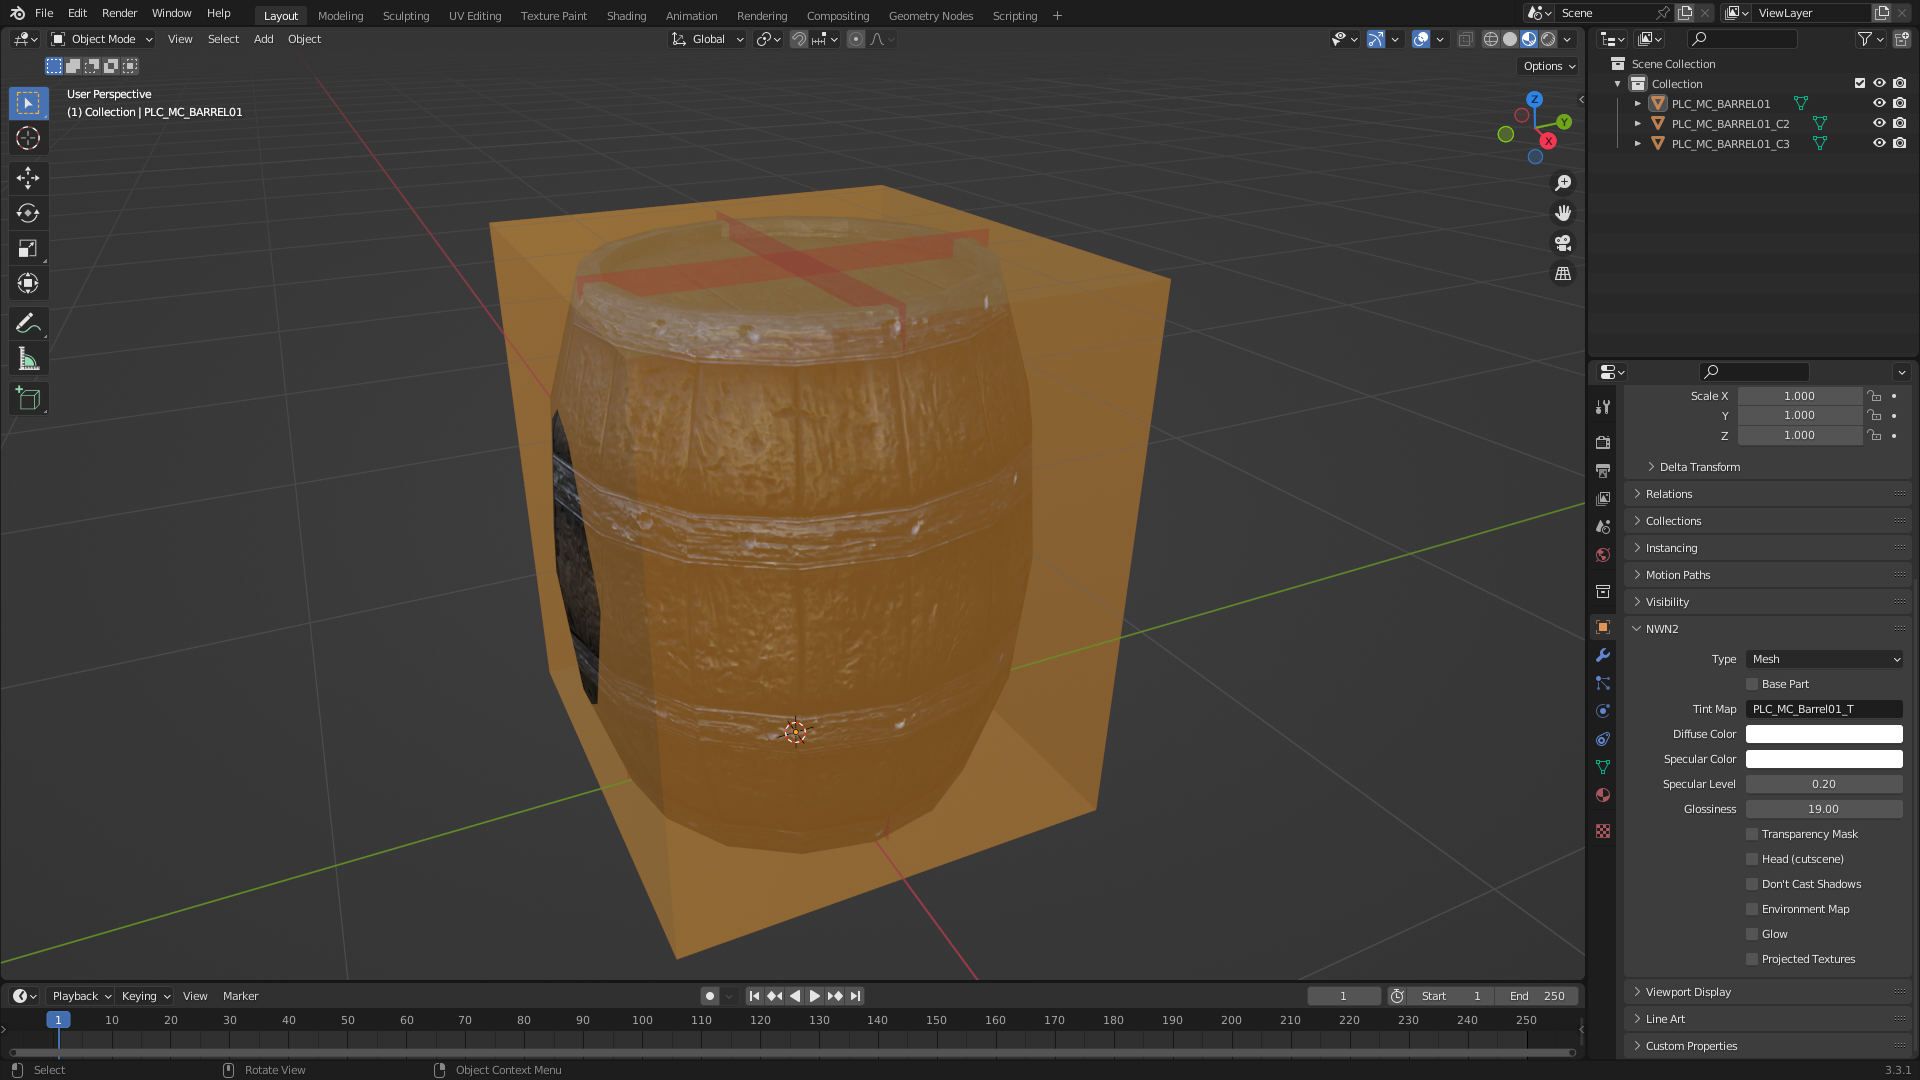Activate the Rotate tool
The width and height of the screenshot is (1920, 1080).
pos(28,213)
